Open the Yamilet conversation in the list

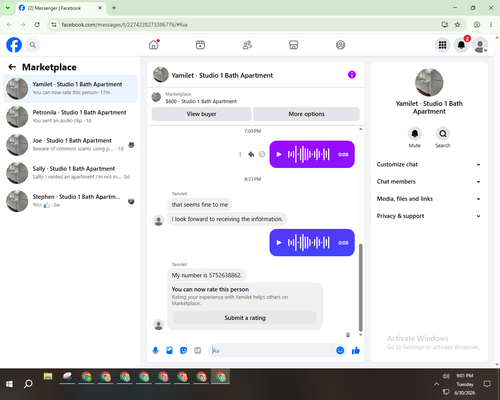tap(70, 88)
